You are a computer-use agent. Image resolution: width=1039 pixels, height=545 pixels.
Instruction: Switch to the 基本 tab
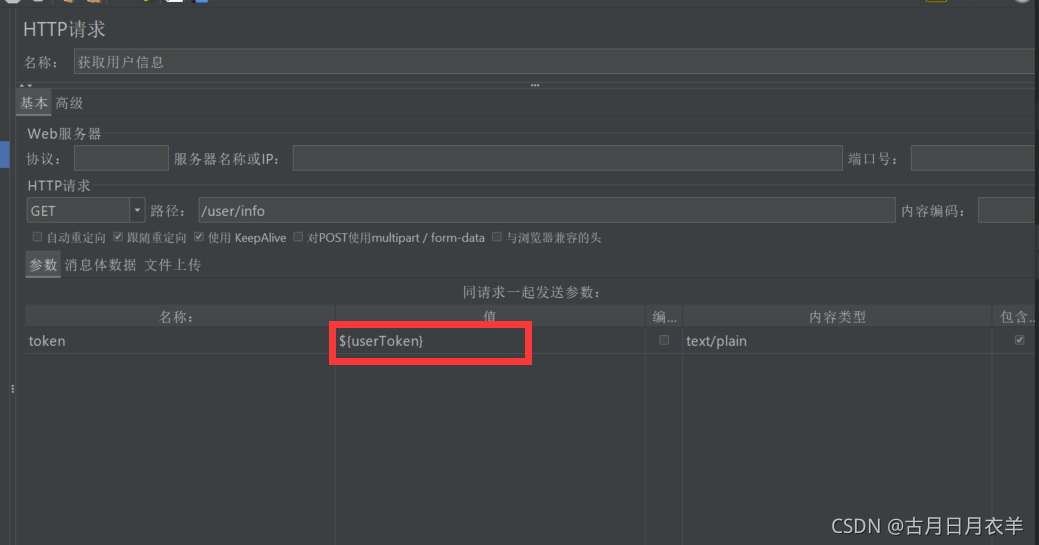34,103
